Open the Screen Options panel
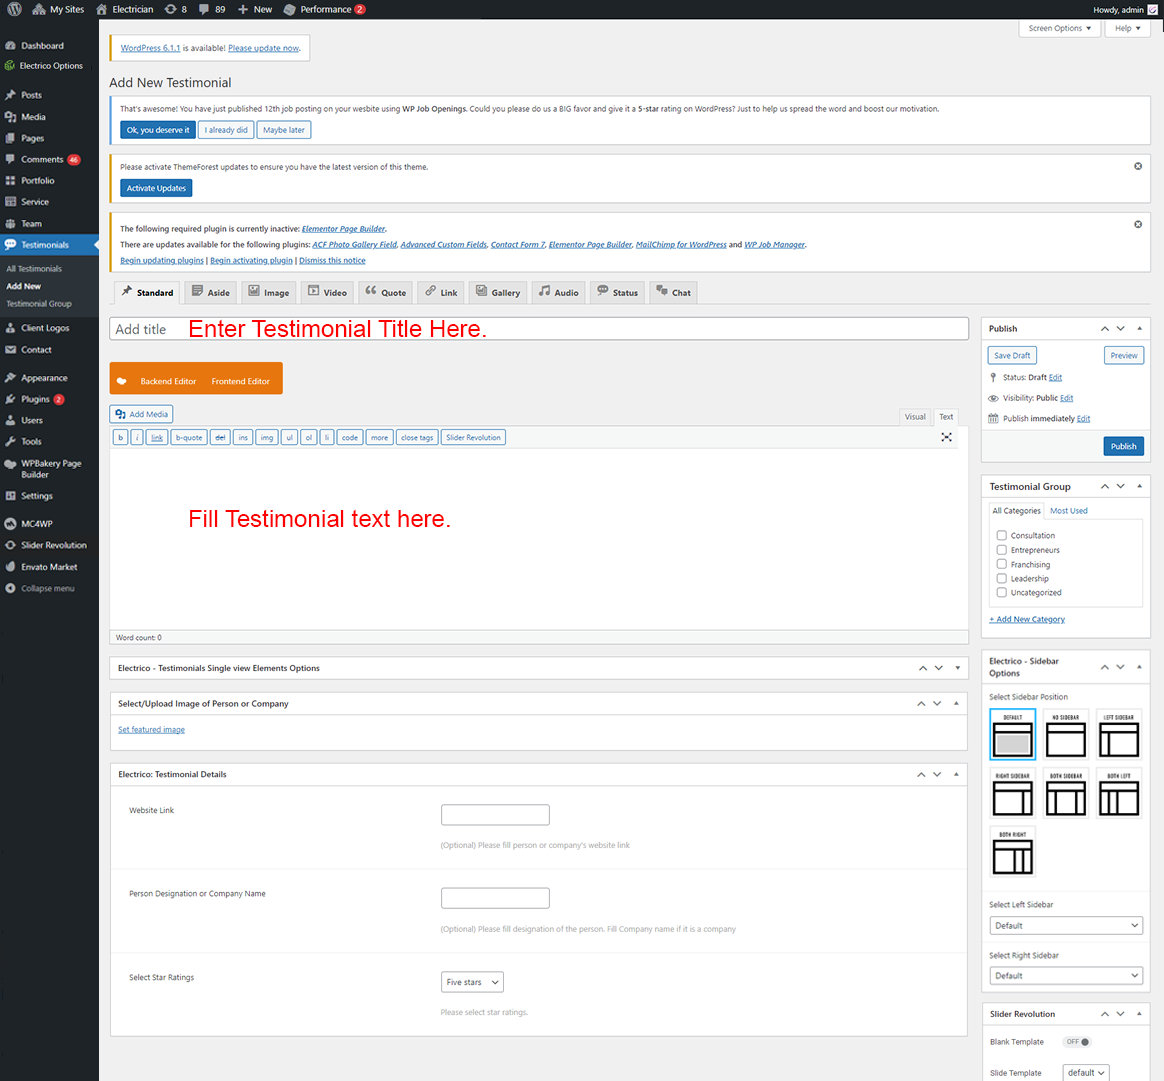 [1059, 28]
